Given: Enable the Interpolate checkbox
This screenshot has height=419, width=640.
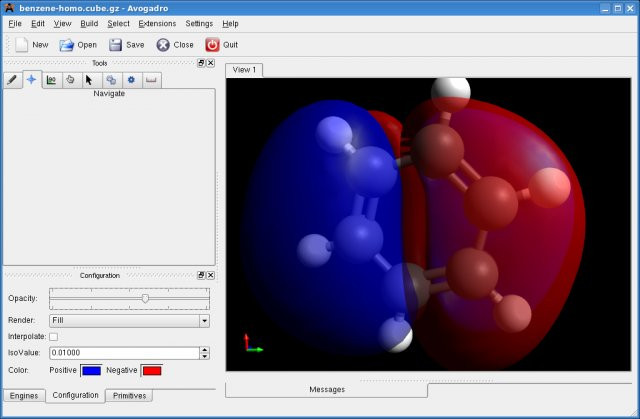Looking at the screenshot, I should pos(54,336).
